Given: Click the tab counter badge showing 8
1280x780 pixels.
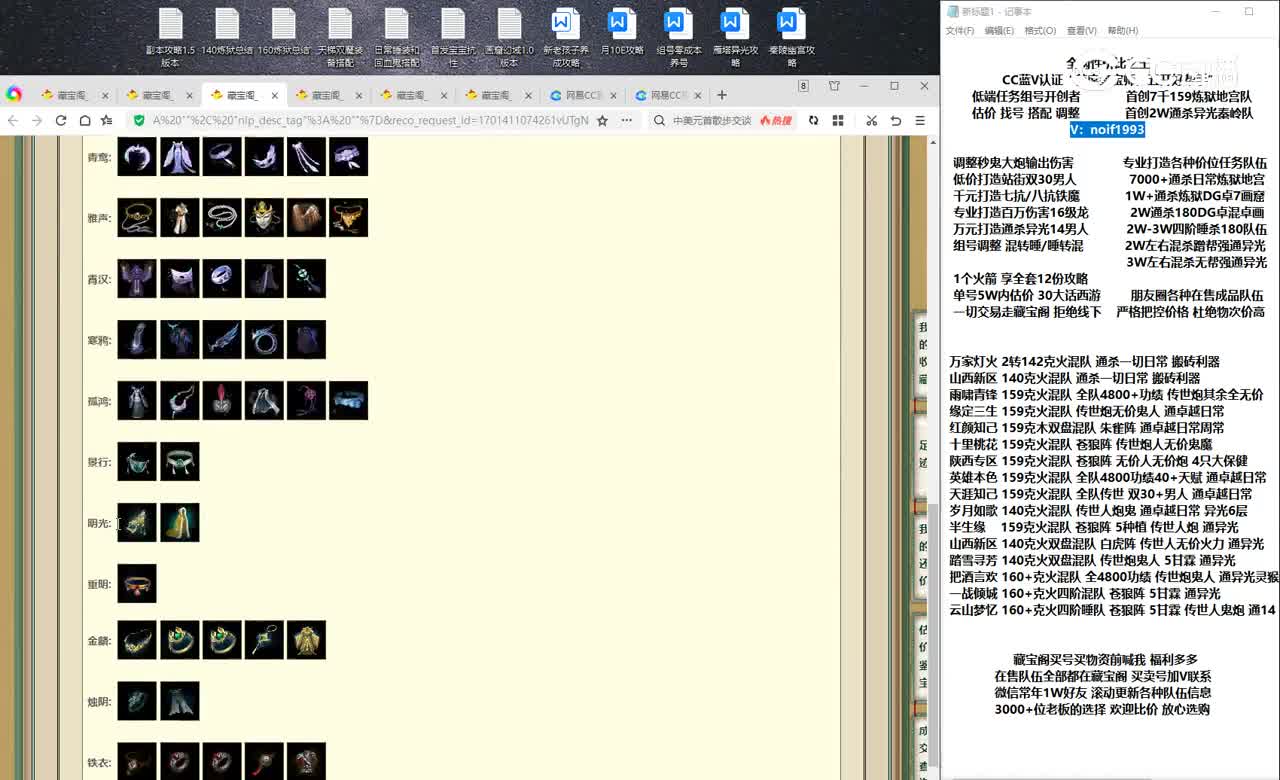Looking at the screenshot, I should pyautogui.click(x=803, y=87).
